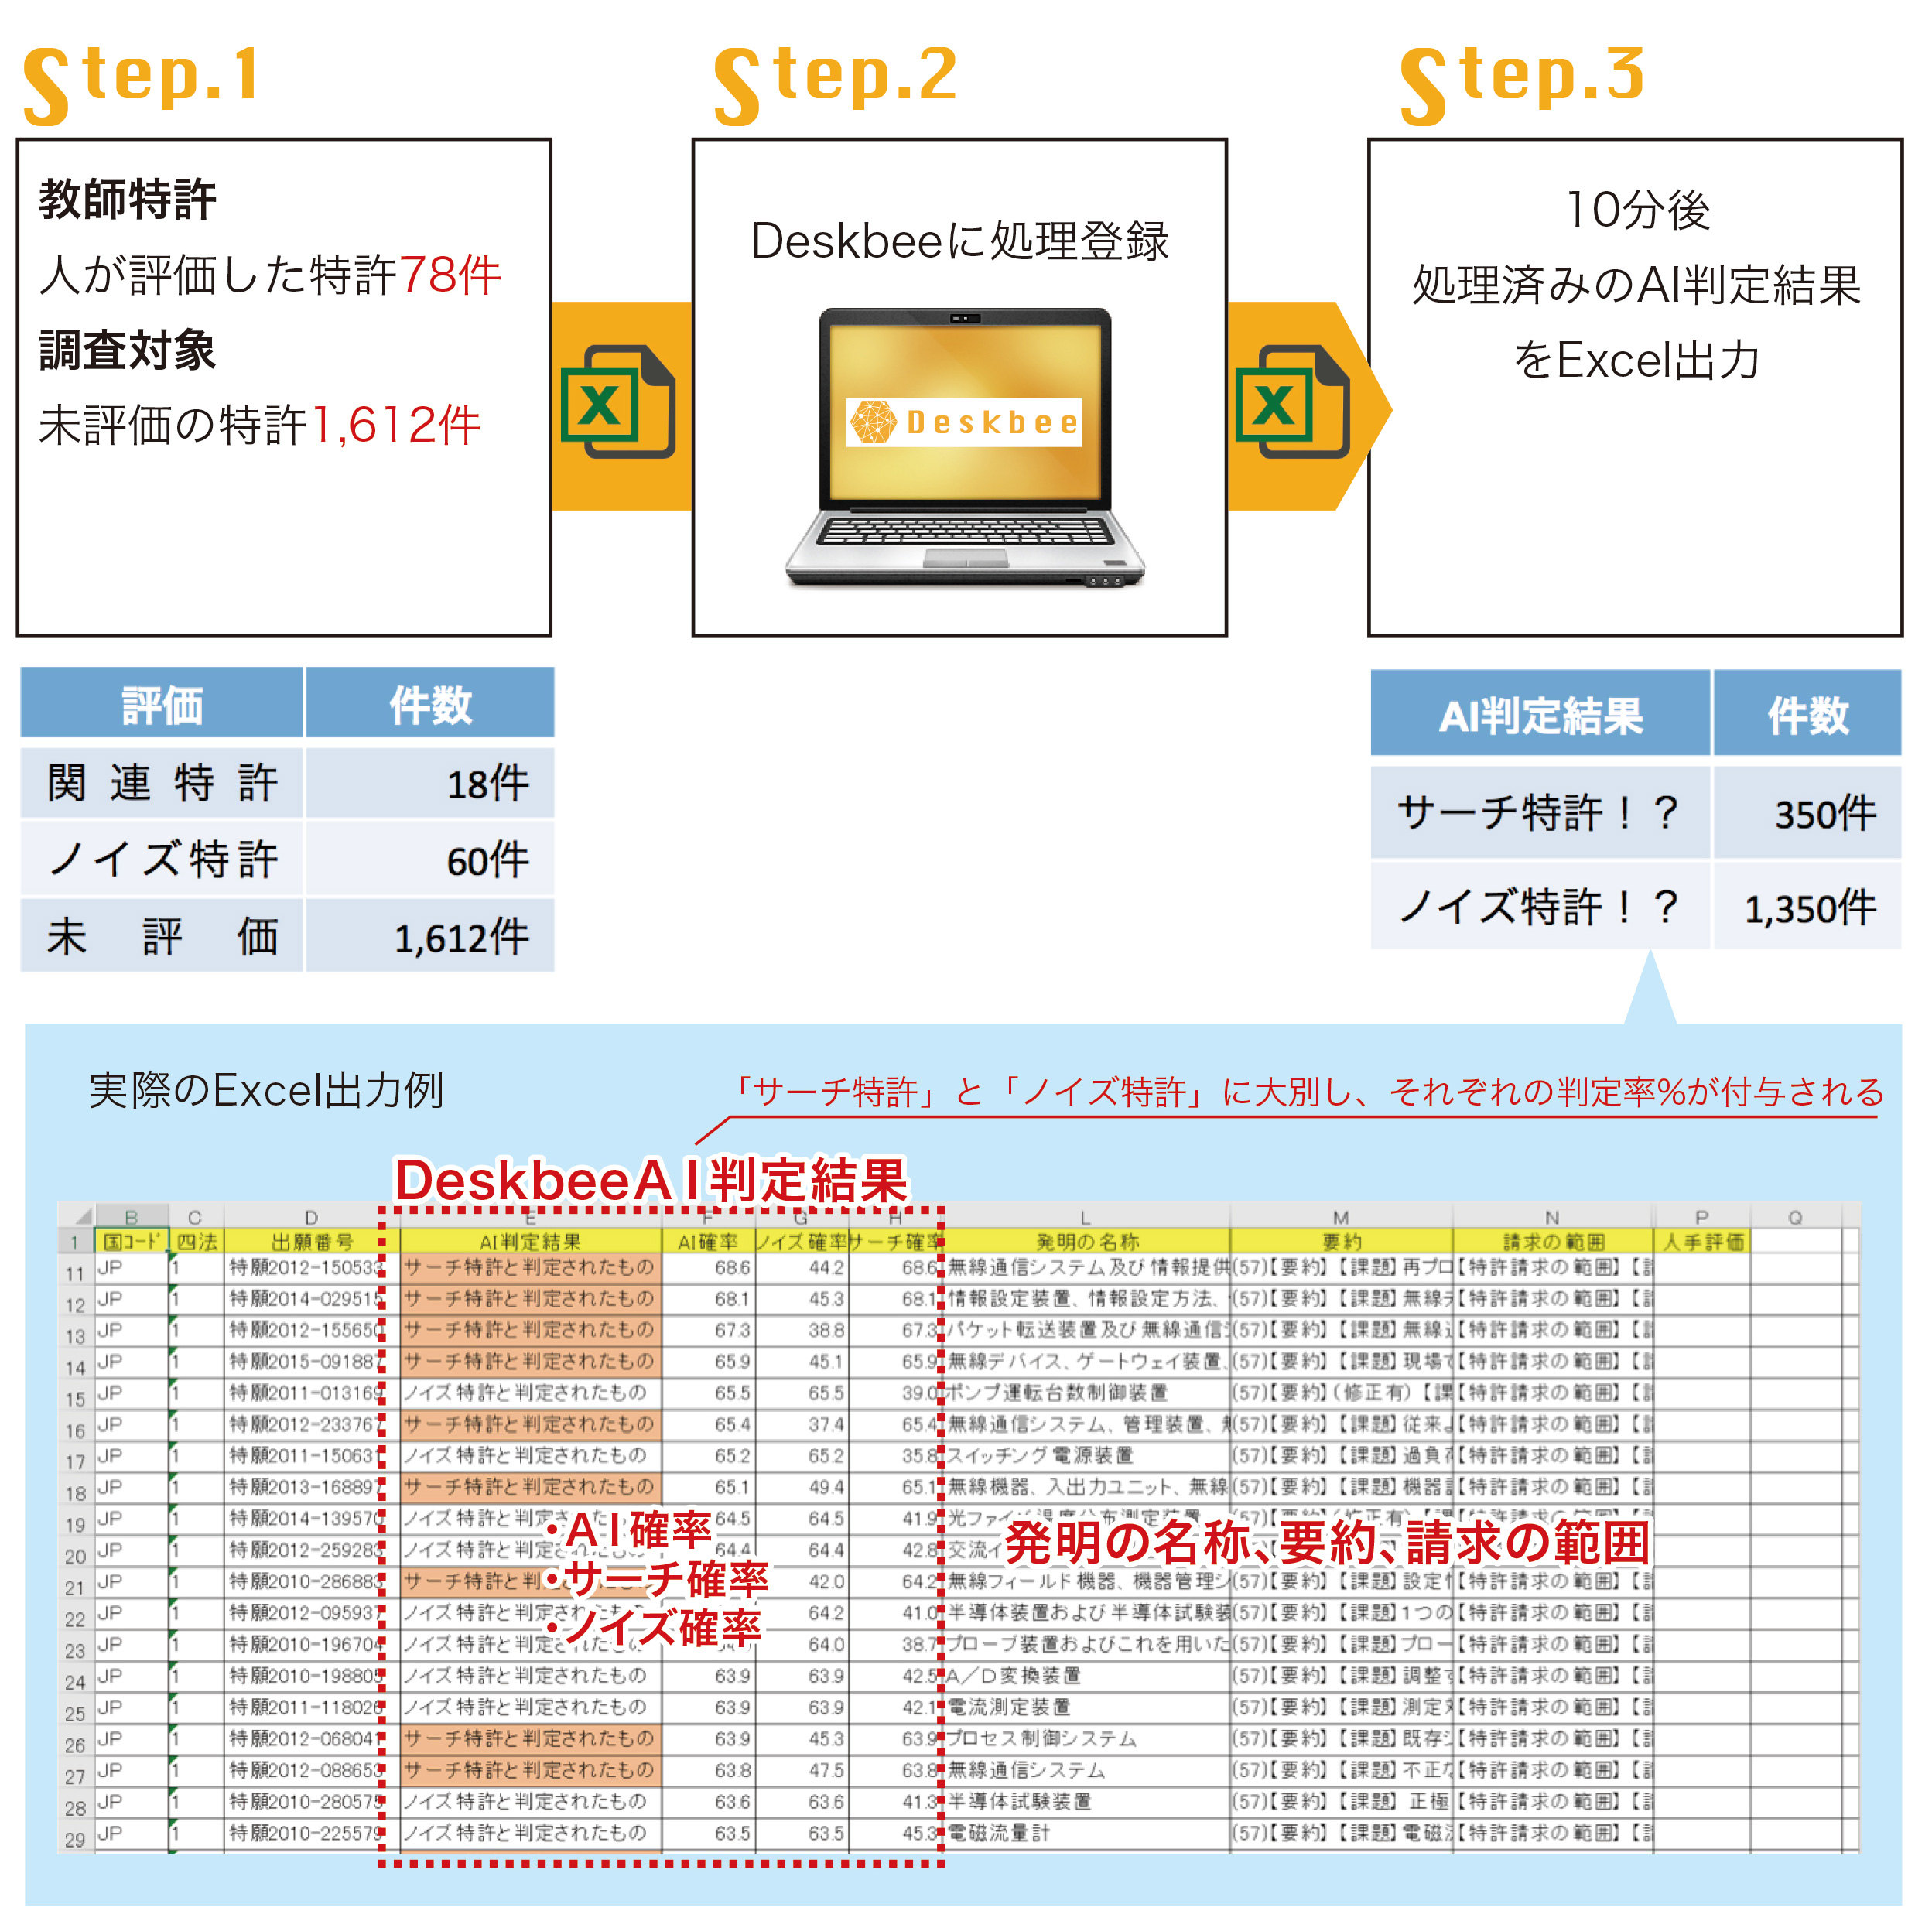Select column header L in the spreadsheet
The width and height of the screenshot is (1932, 1921).
pos(1086,1217)
